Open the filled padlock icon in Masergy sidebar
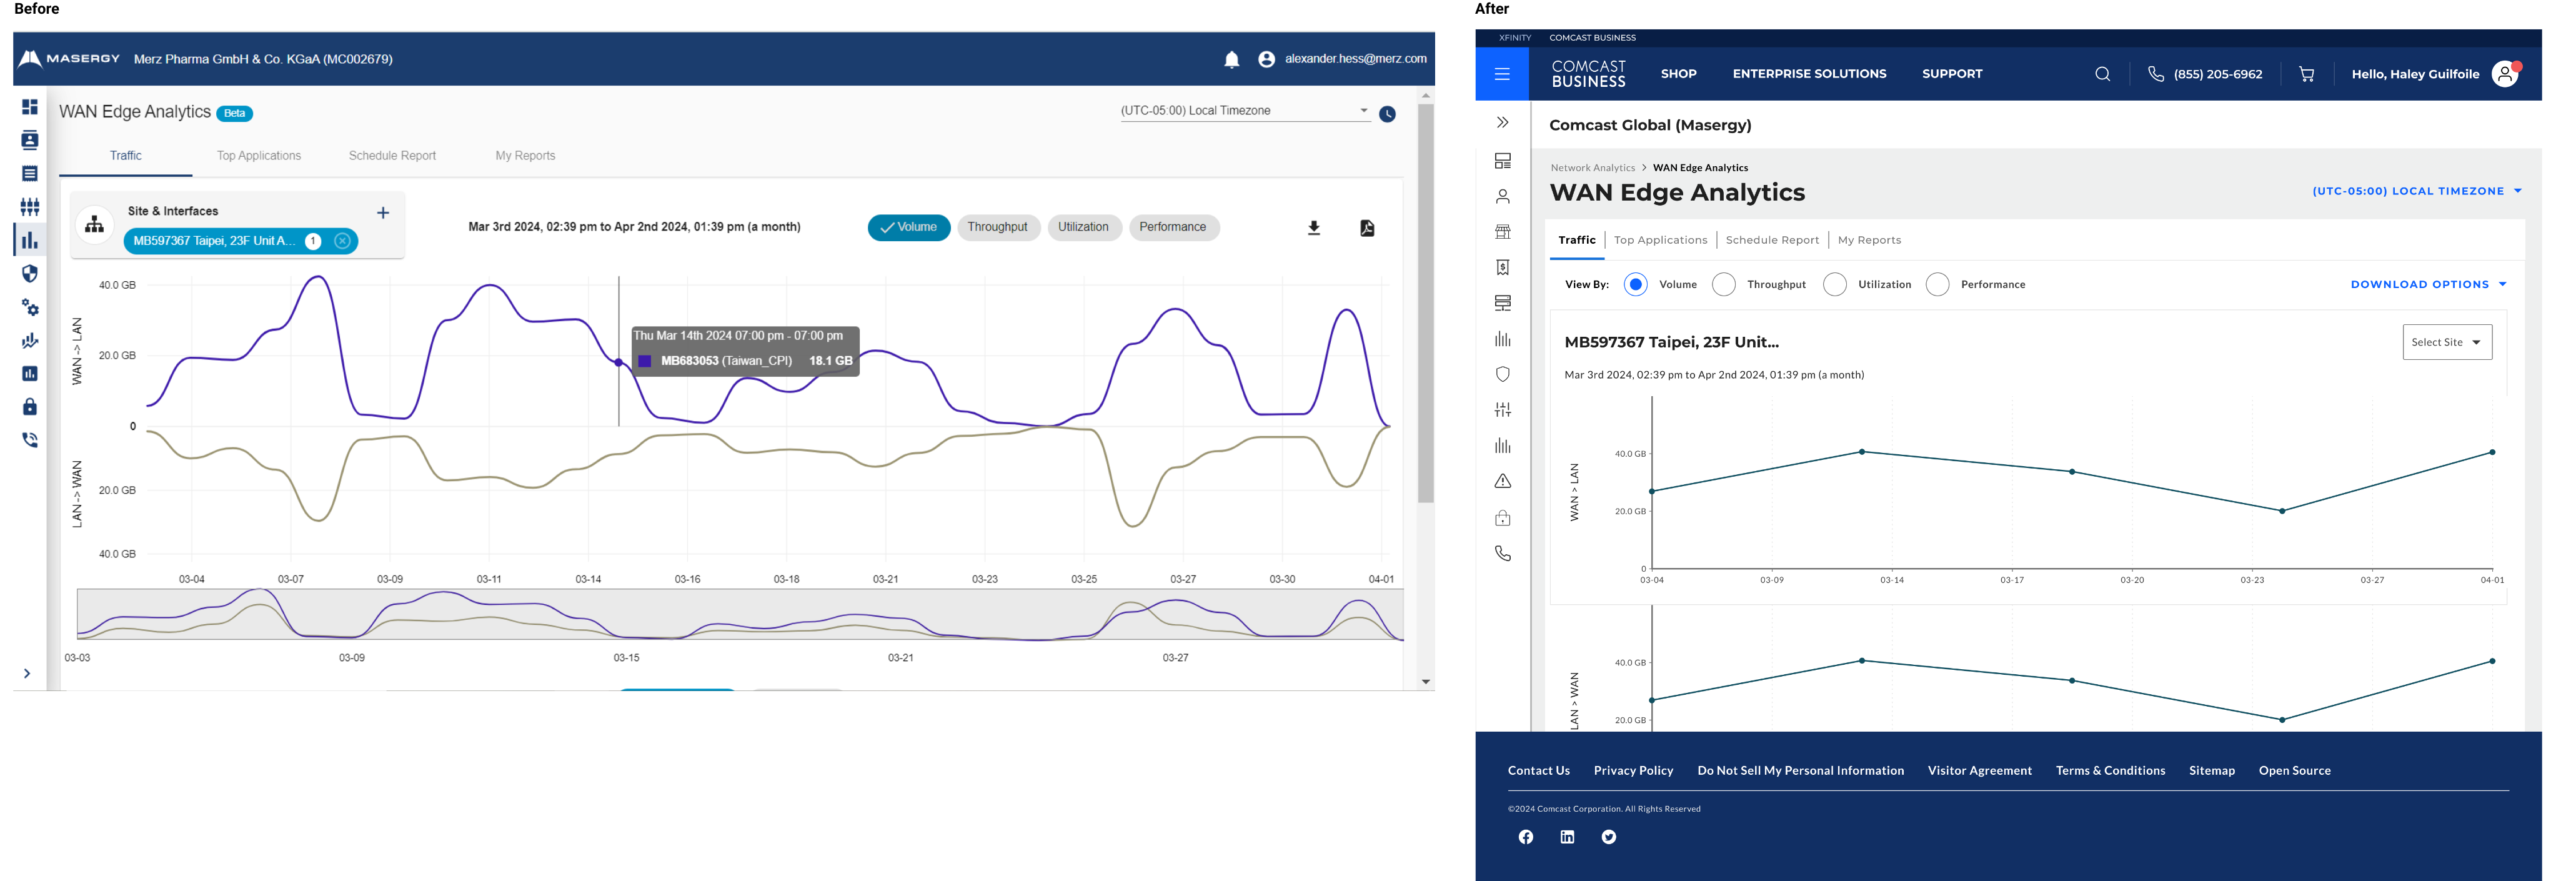 pyautogui.click(x=30, y=407)
